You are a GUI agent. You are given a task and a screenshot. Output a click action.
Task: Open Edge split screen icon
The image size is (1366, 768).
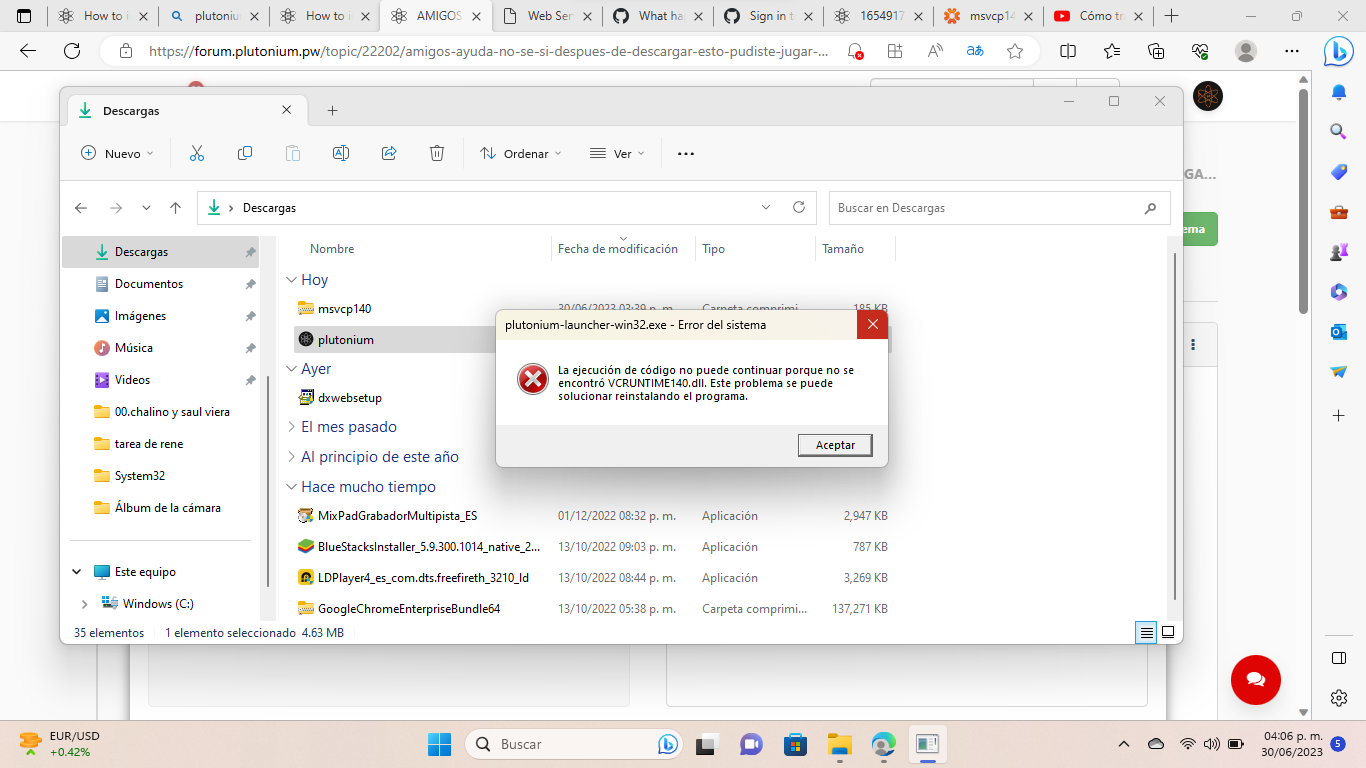tap(1068, 51)
